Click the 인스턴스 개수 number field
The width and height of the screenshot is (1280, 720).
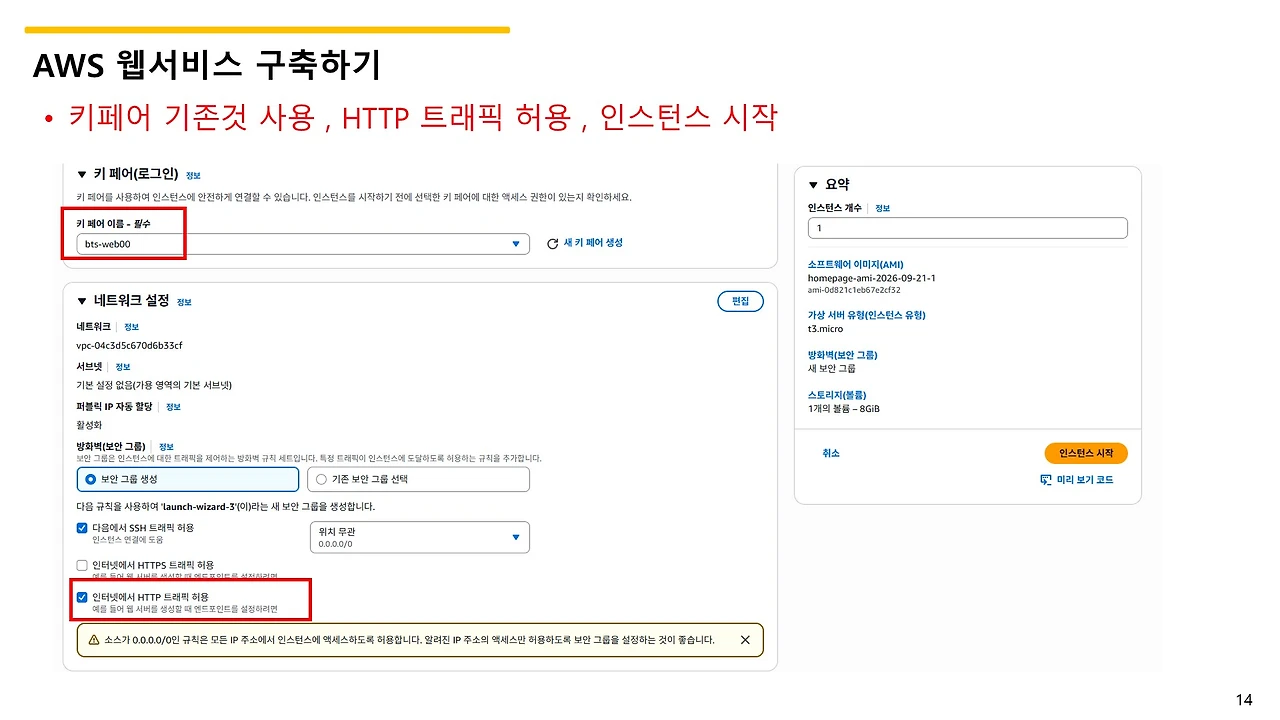(967, 228)
